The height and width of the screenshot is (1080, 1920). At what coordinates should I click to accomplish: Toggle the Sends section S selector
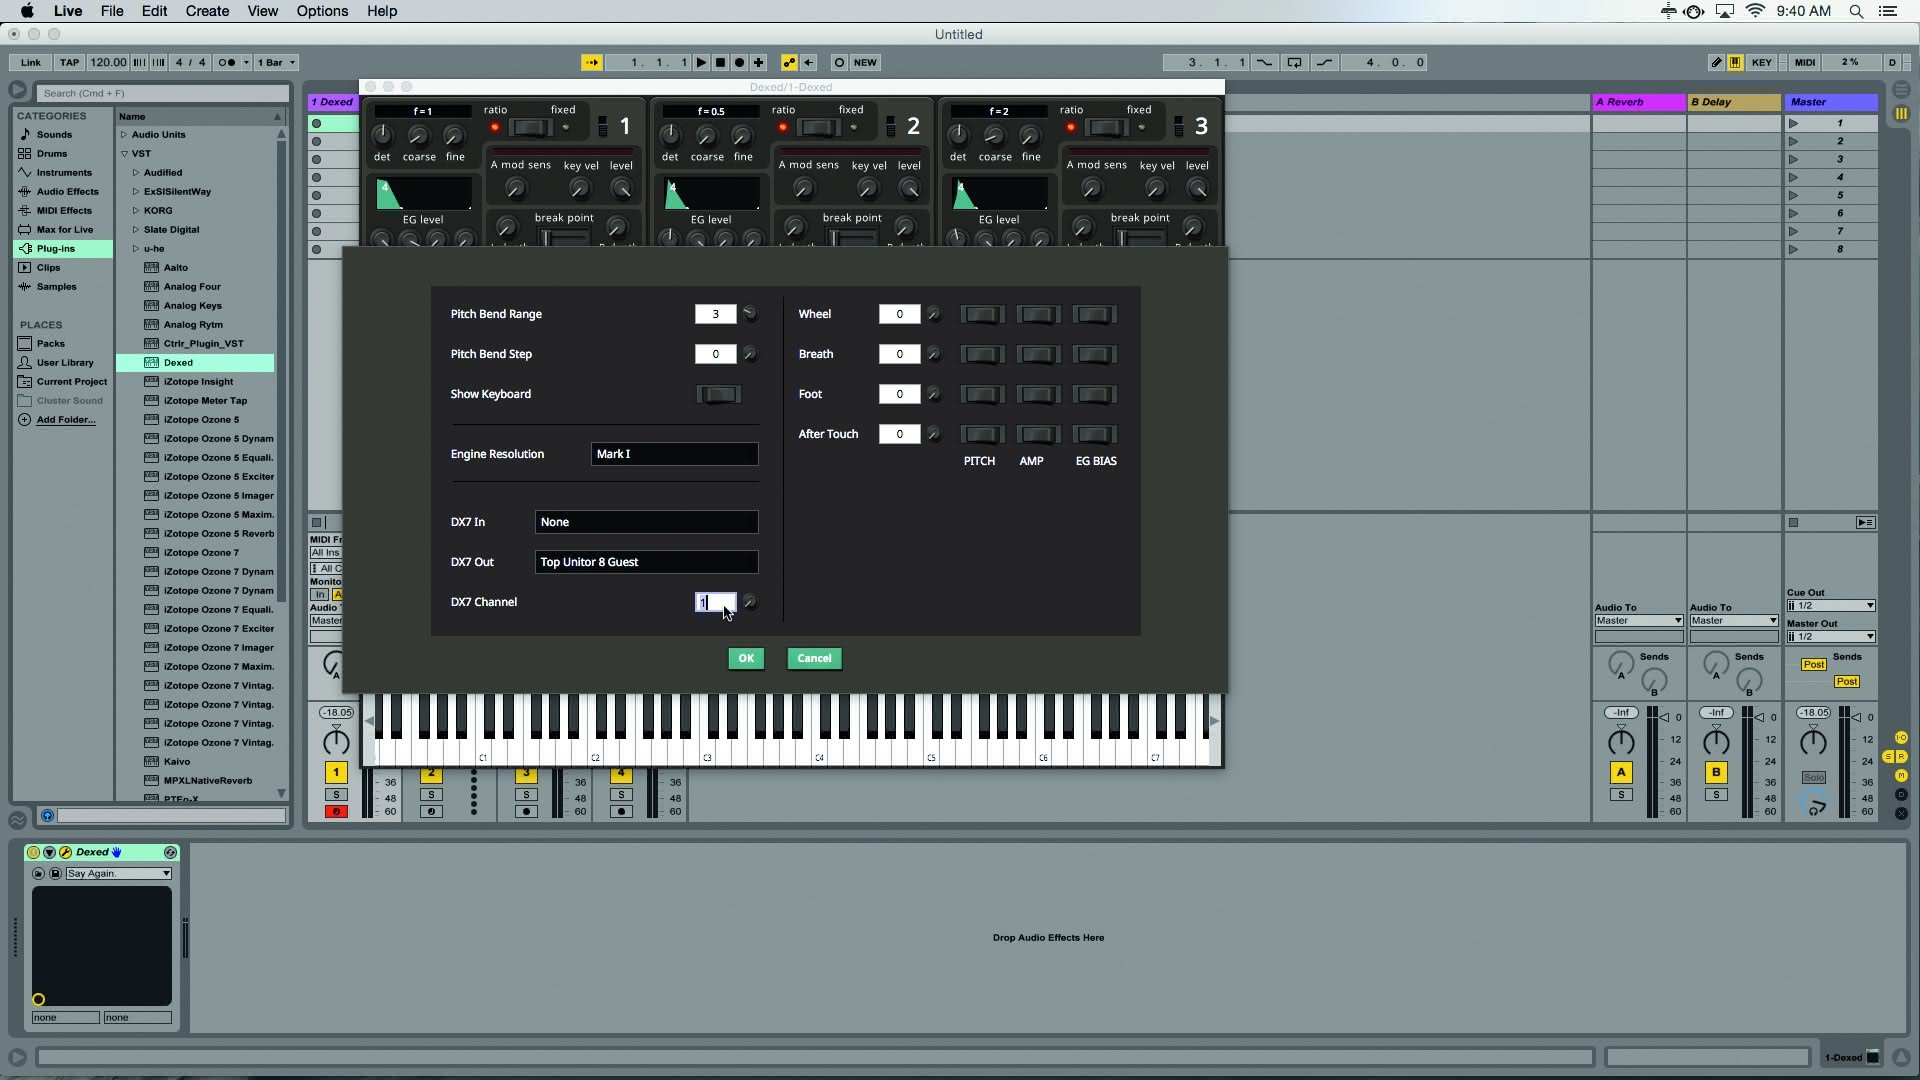(1888, 756)
